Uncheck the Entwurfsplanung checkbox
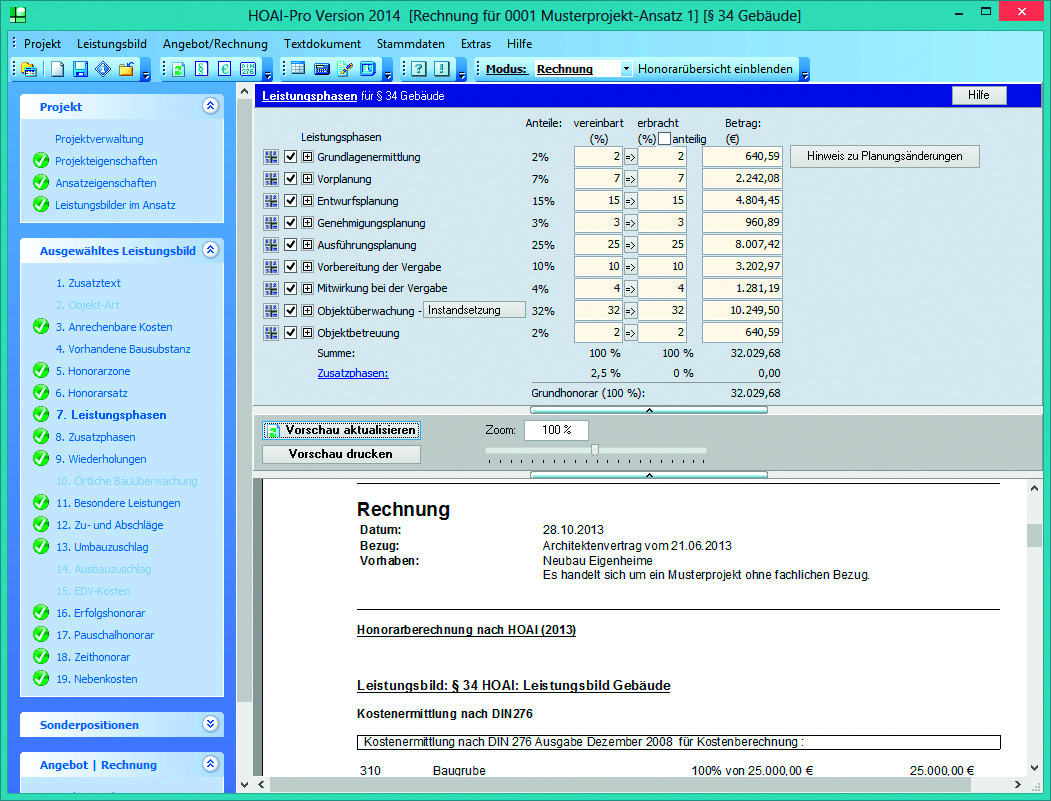 290,200
